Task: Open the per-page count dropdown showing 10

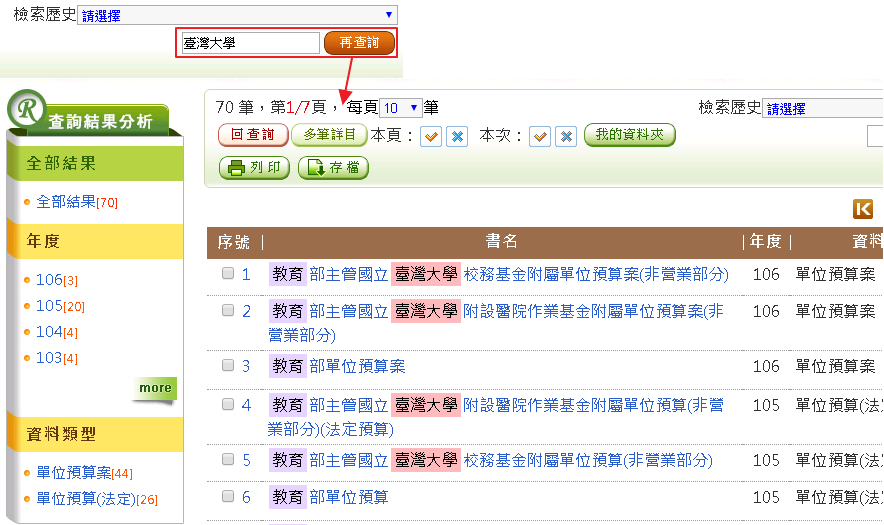Action: [401, 108]
